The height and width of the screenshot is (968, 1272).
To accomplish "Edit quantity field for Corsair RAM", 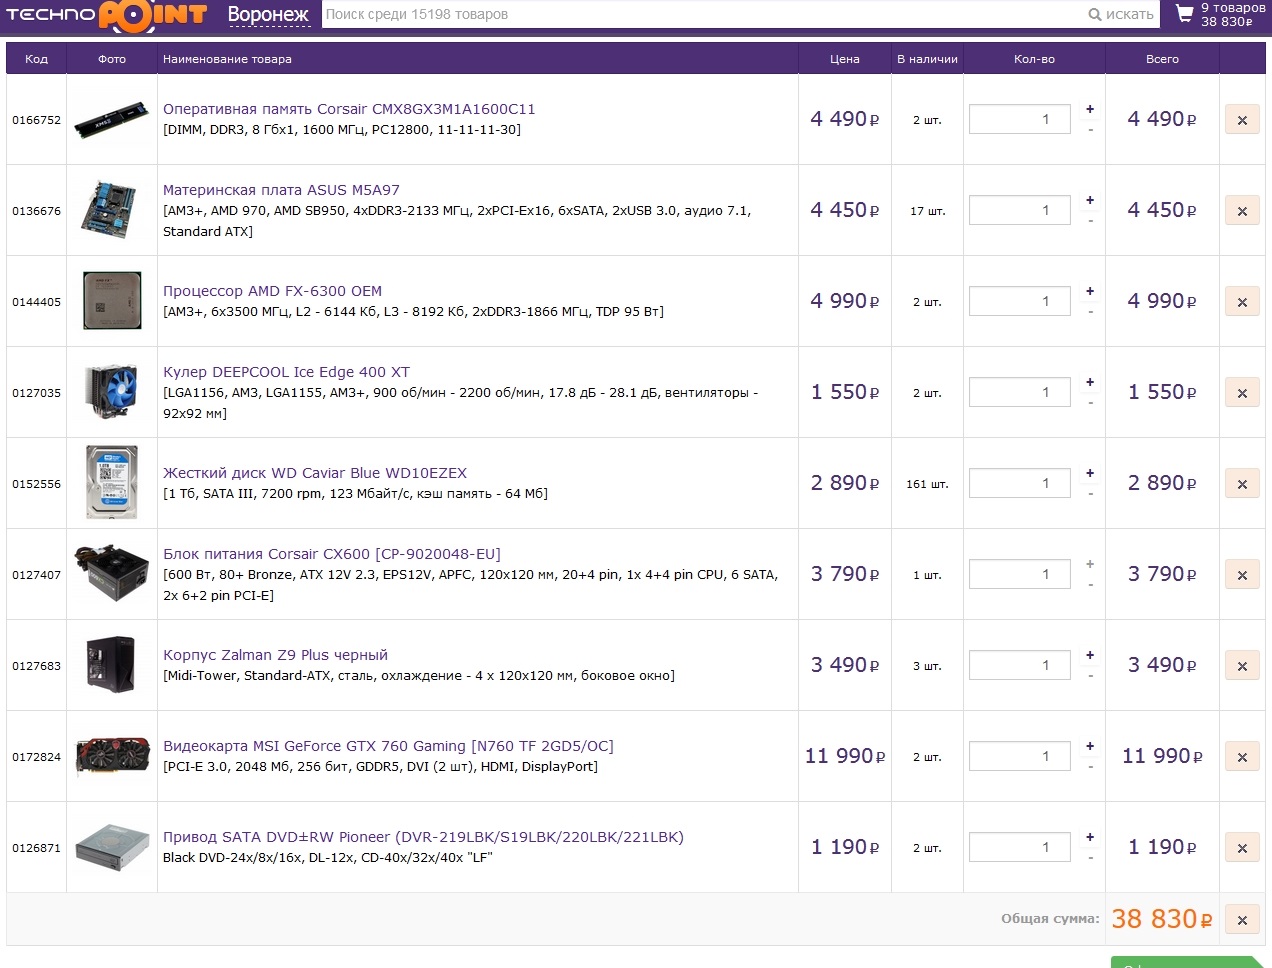I will (1020, 119).
